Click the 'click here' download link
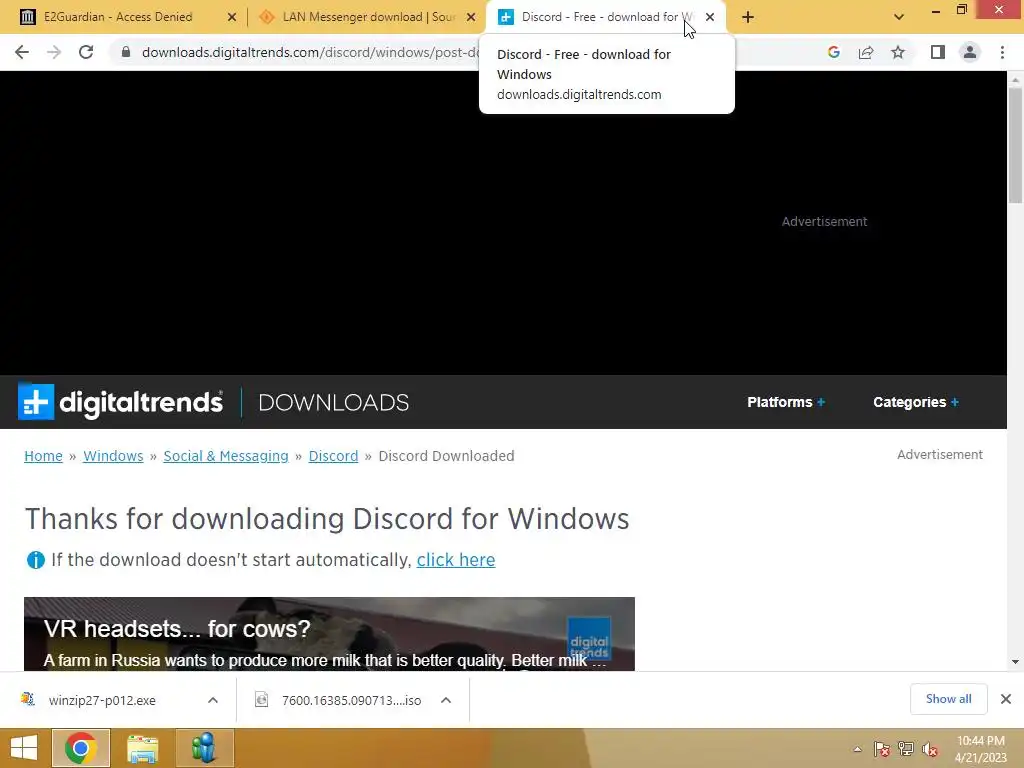This screenshot has width=1024, height=768. (x=456, y=560)
